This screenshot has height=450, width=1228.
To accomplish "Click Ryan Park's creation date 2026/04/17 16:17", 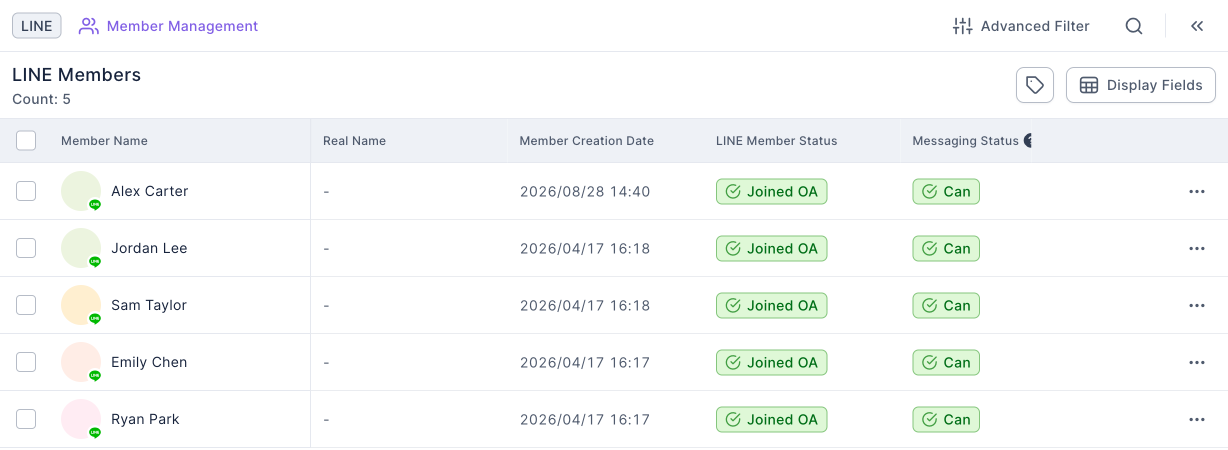I will [x=585, y=419].
